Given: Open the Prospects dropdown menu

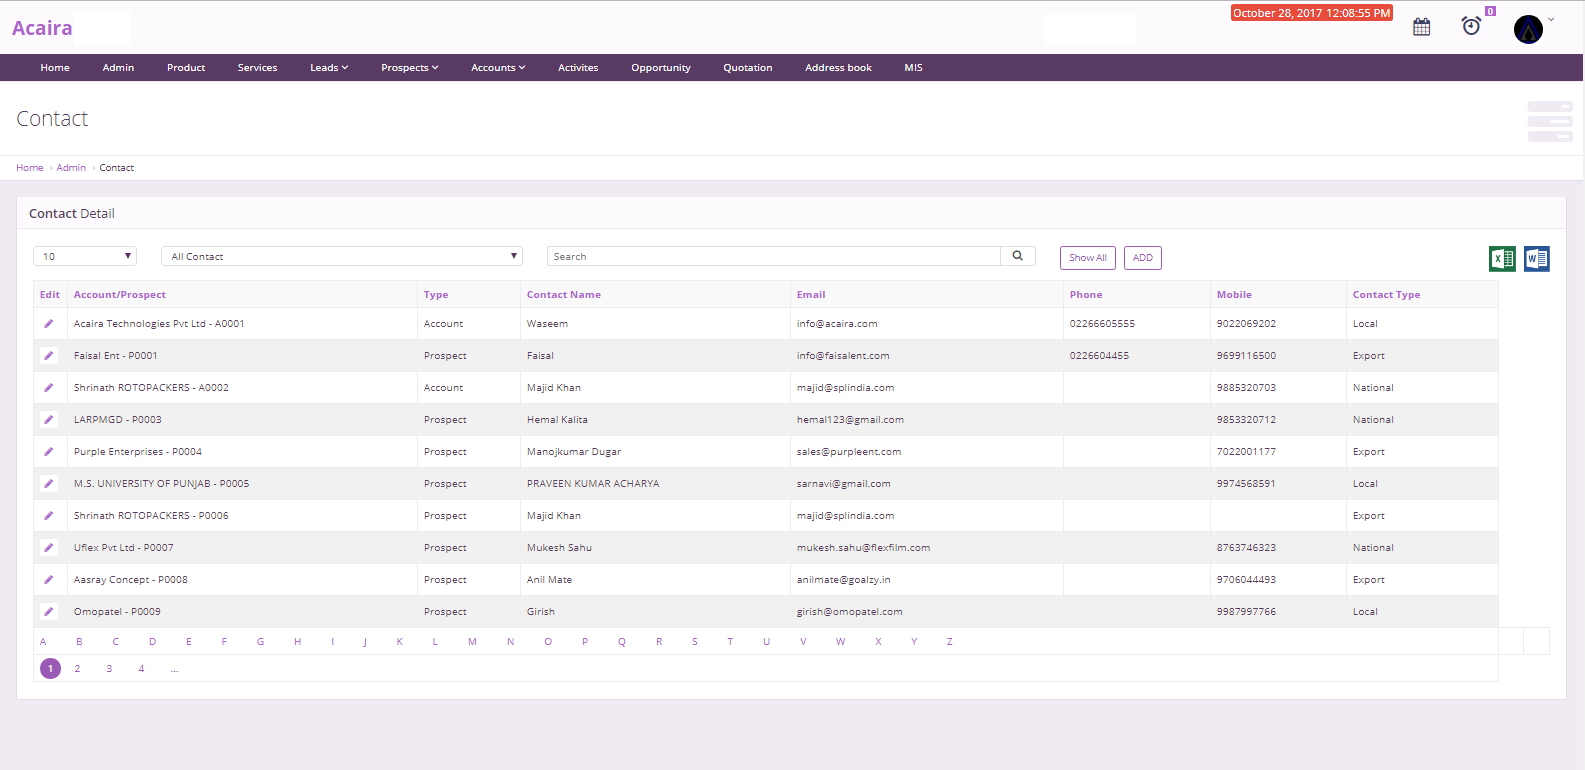Looking at the screenshot, I should click(409, 68).
